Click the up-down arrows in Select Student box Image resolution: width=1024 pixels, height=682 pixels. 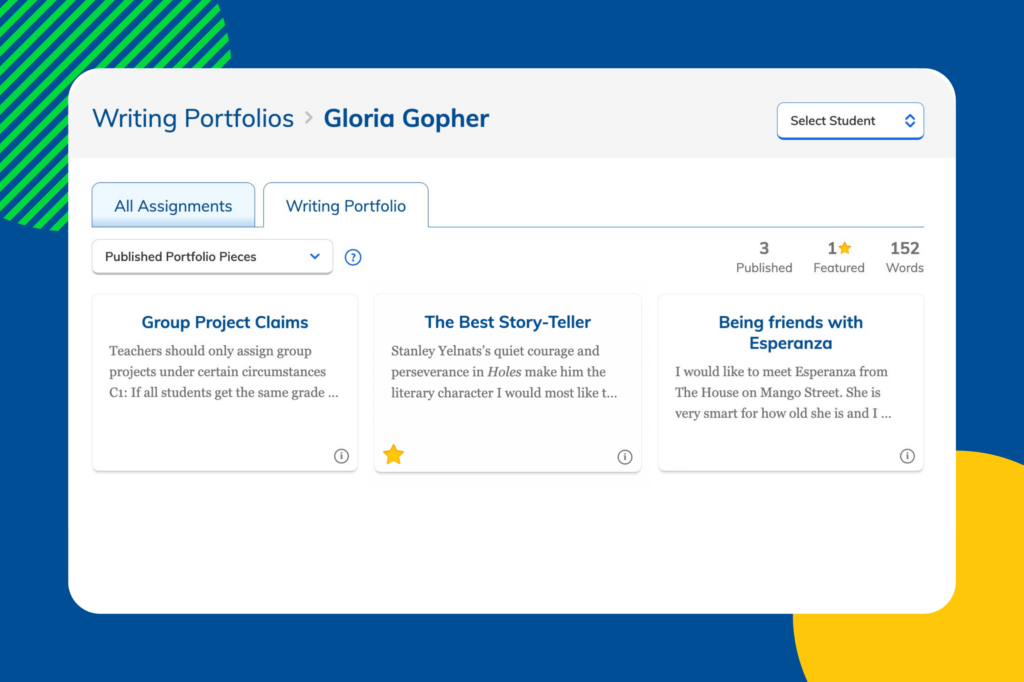point(910,120)
